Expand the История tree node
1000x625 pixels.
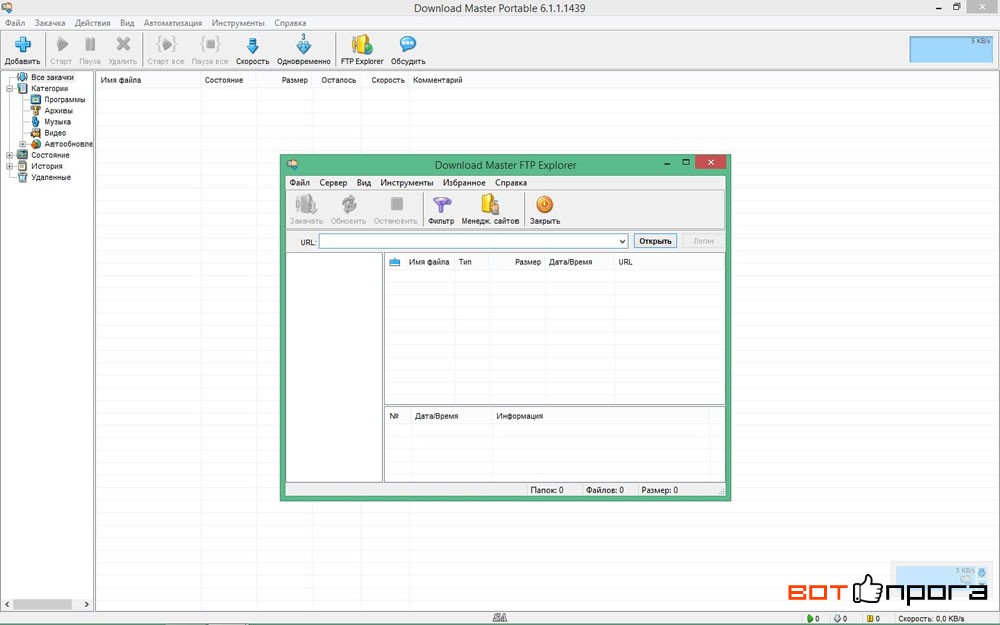(10, 166)
